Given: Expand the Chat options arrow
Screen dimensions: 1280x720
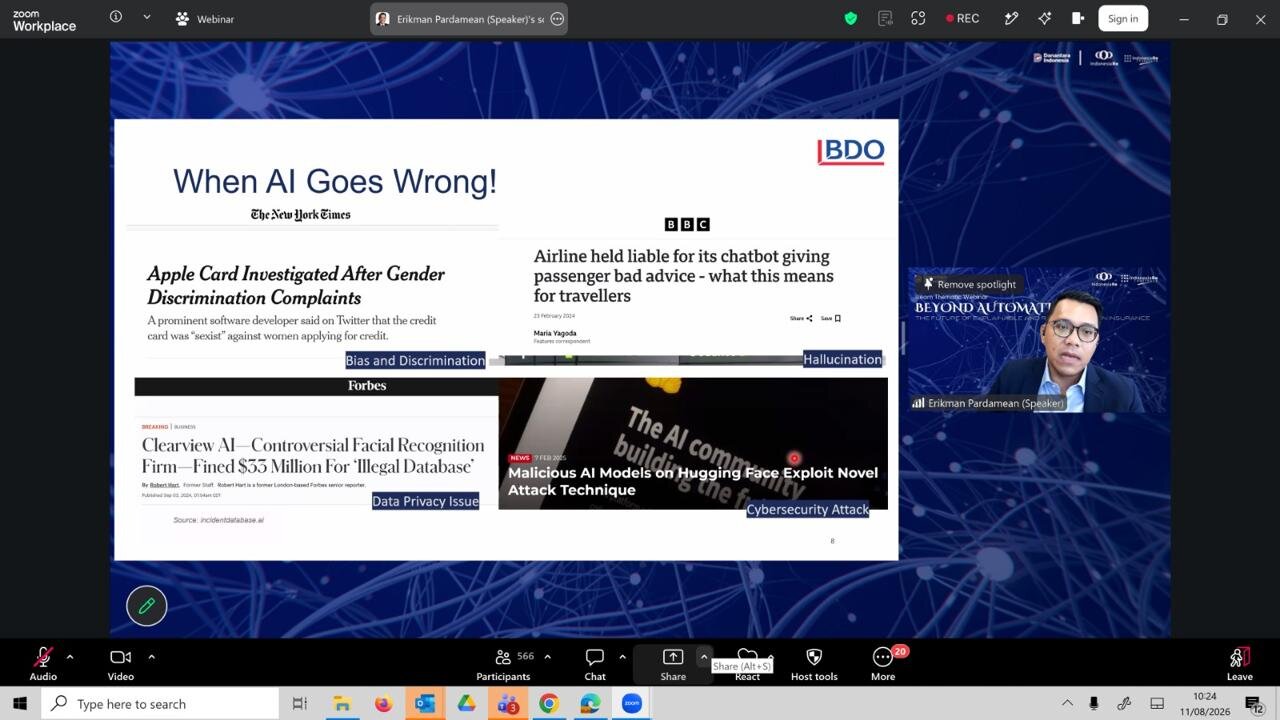Looking at the screenshot, I should point(622,657).
